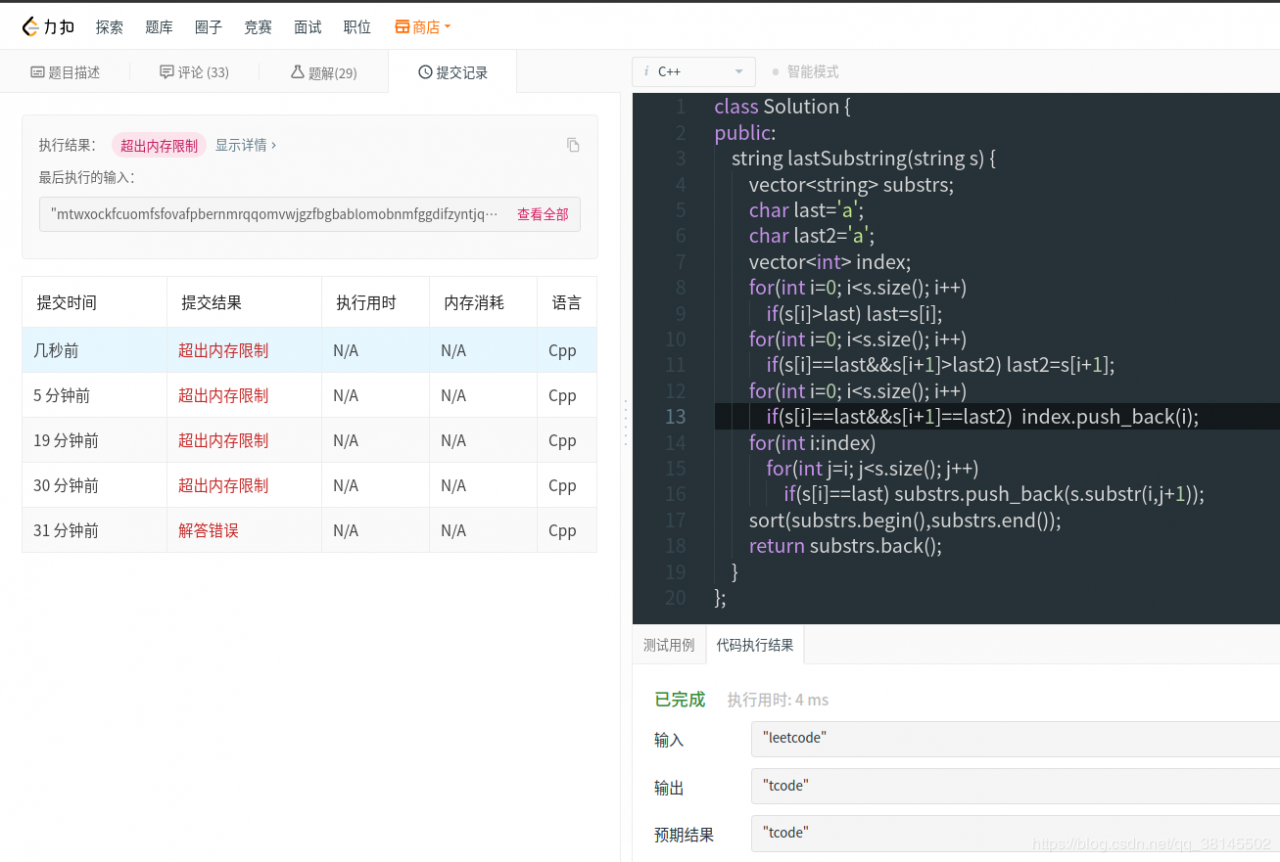Open the 竞赛 menu item
1280x862 pixels.
258,27
